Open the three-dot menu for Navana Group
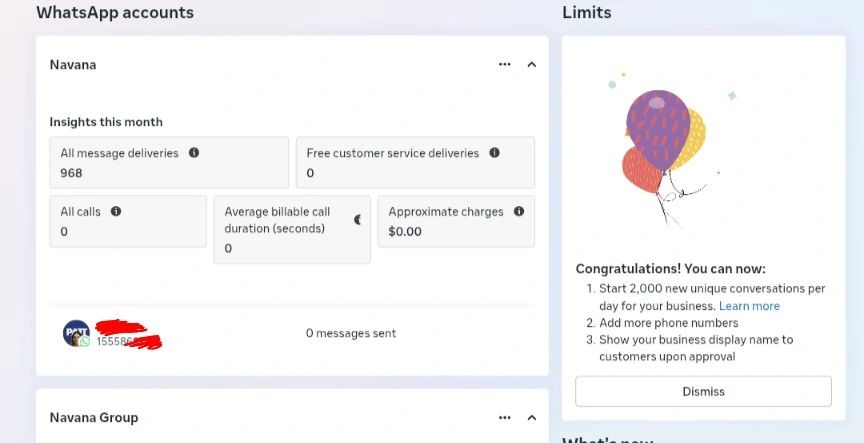This screenshot has height=443, width=864. click(x=504, y=418)
